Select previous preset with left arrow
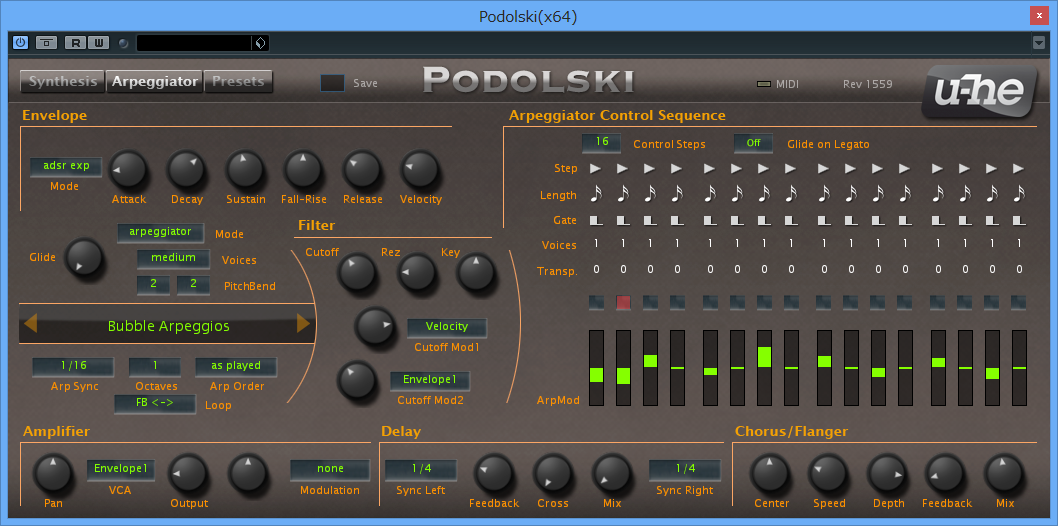 point(30,324)
